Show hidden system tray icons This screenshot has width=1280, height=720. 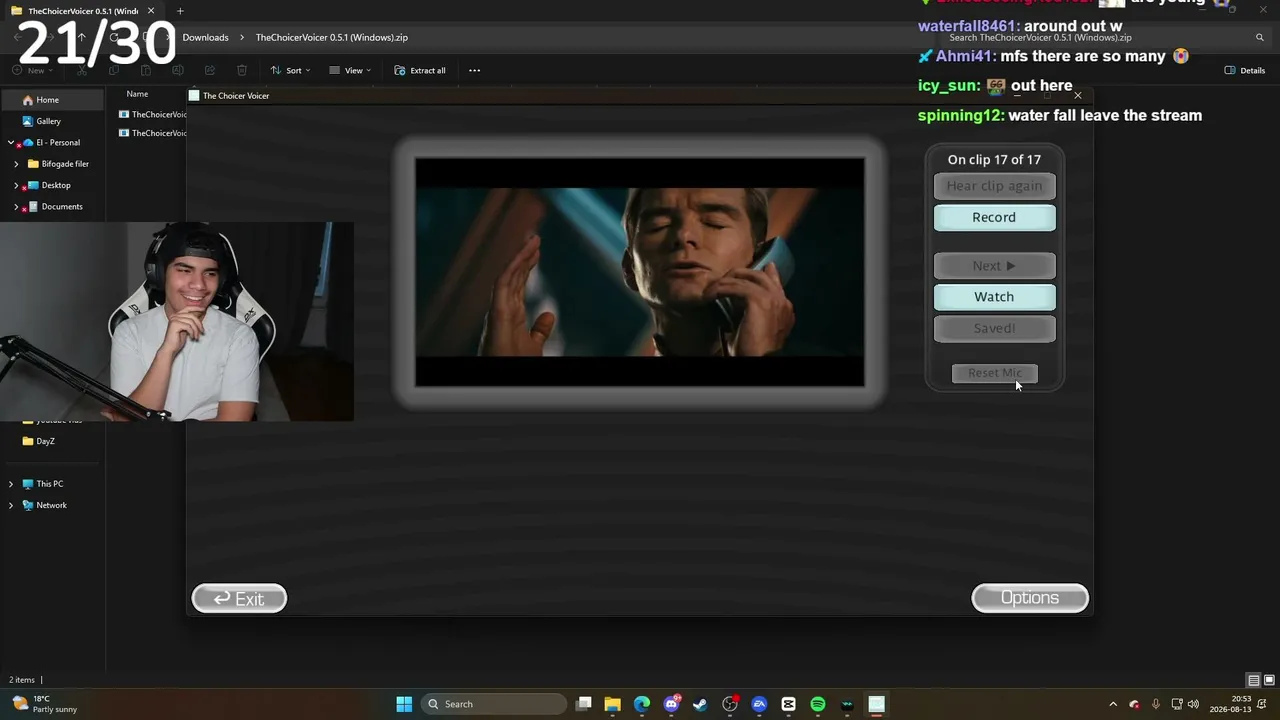tap(1113, 704)
